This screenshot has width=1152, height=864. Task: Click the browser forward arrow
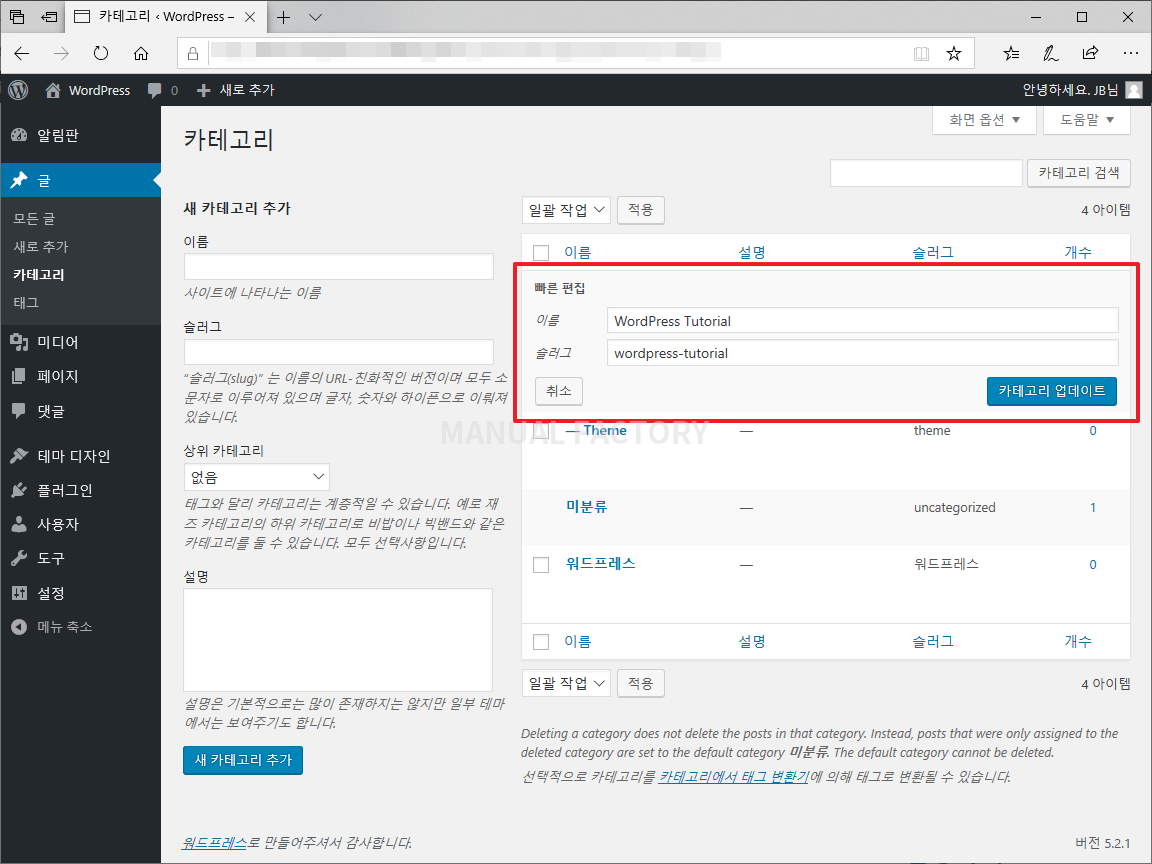pyautogui.click(x=62, y=53)
